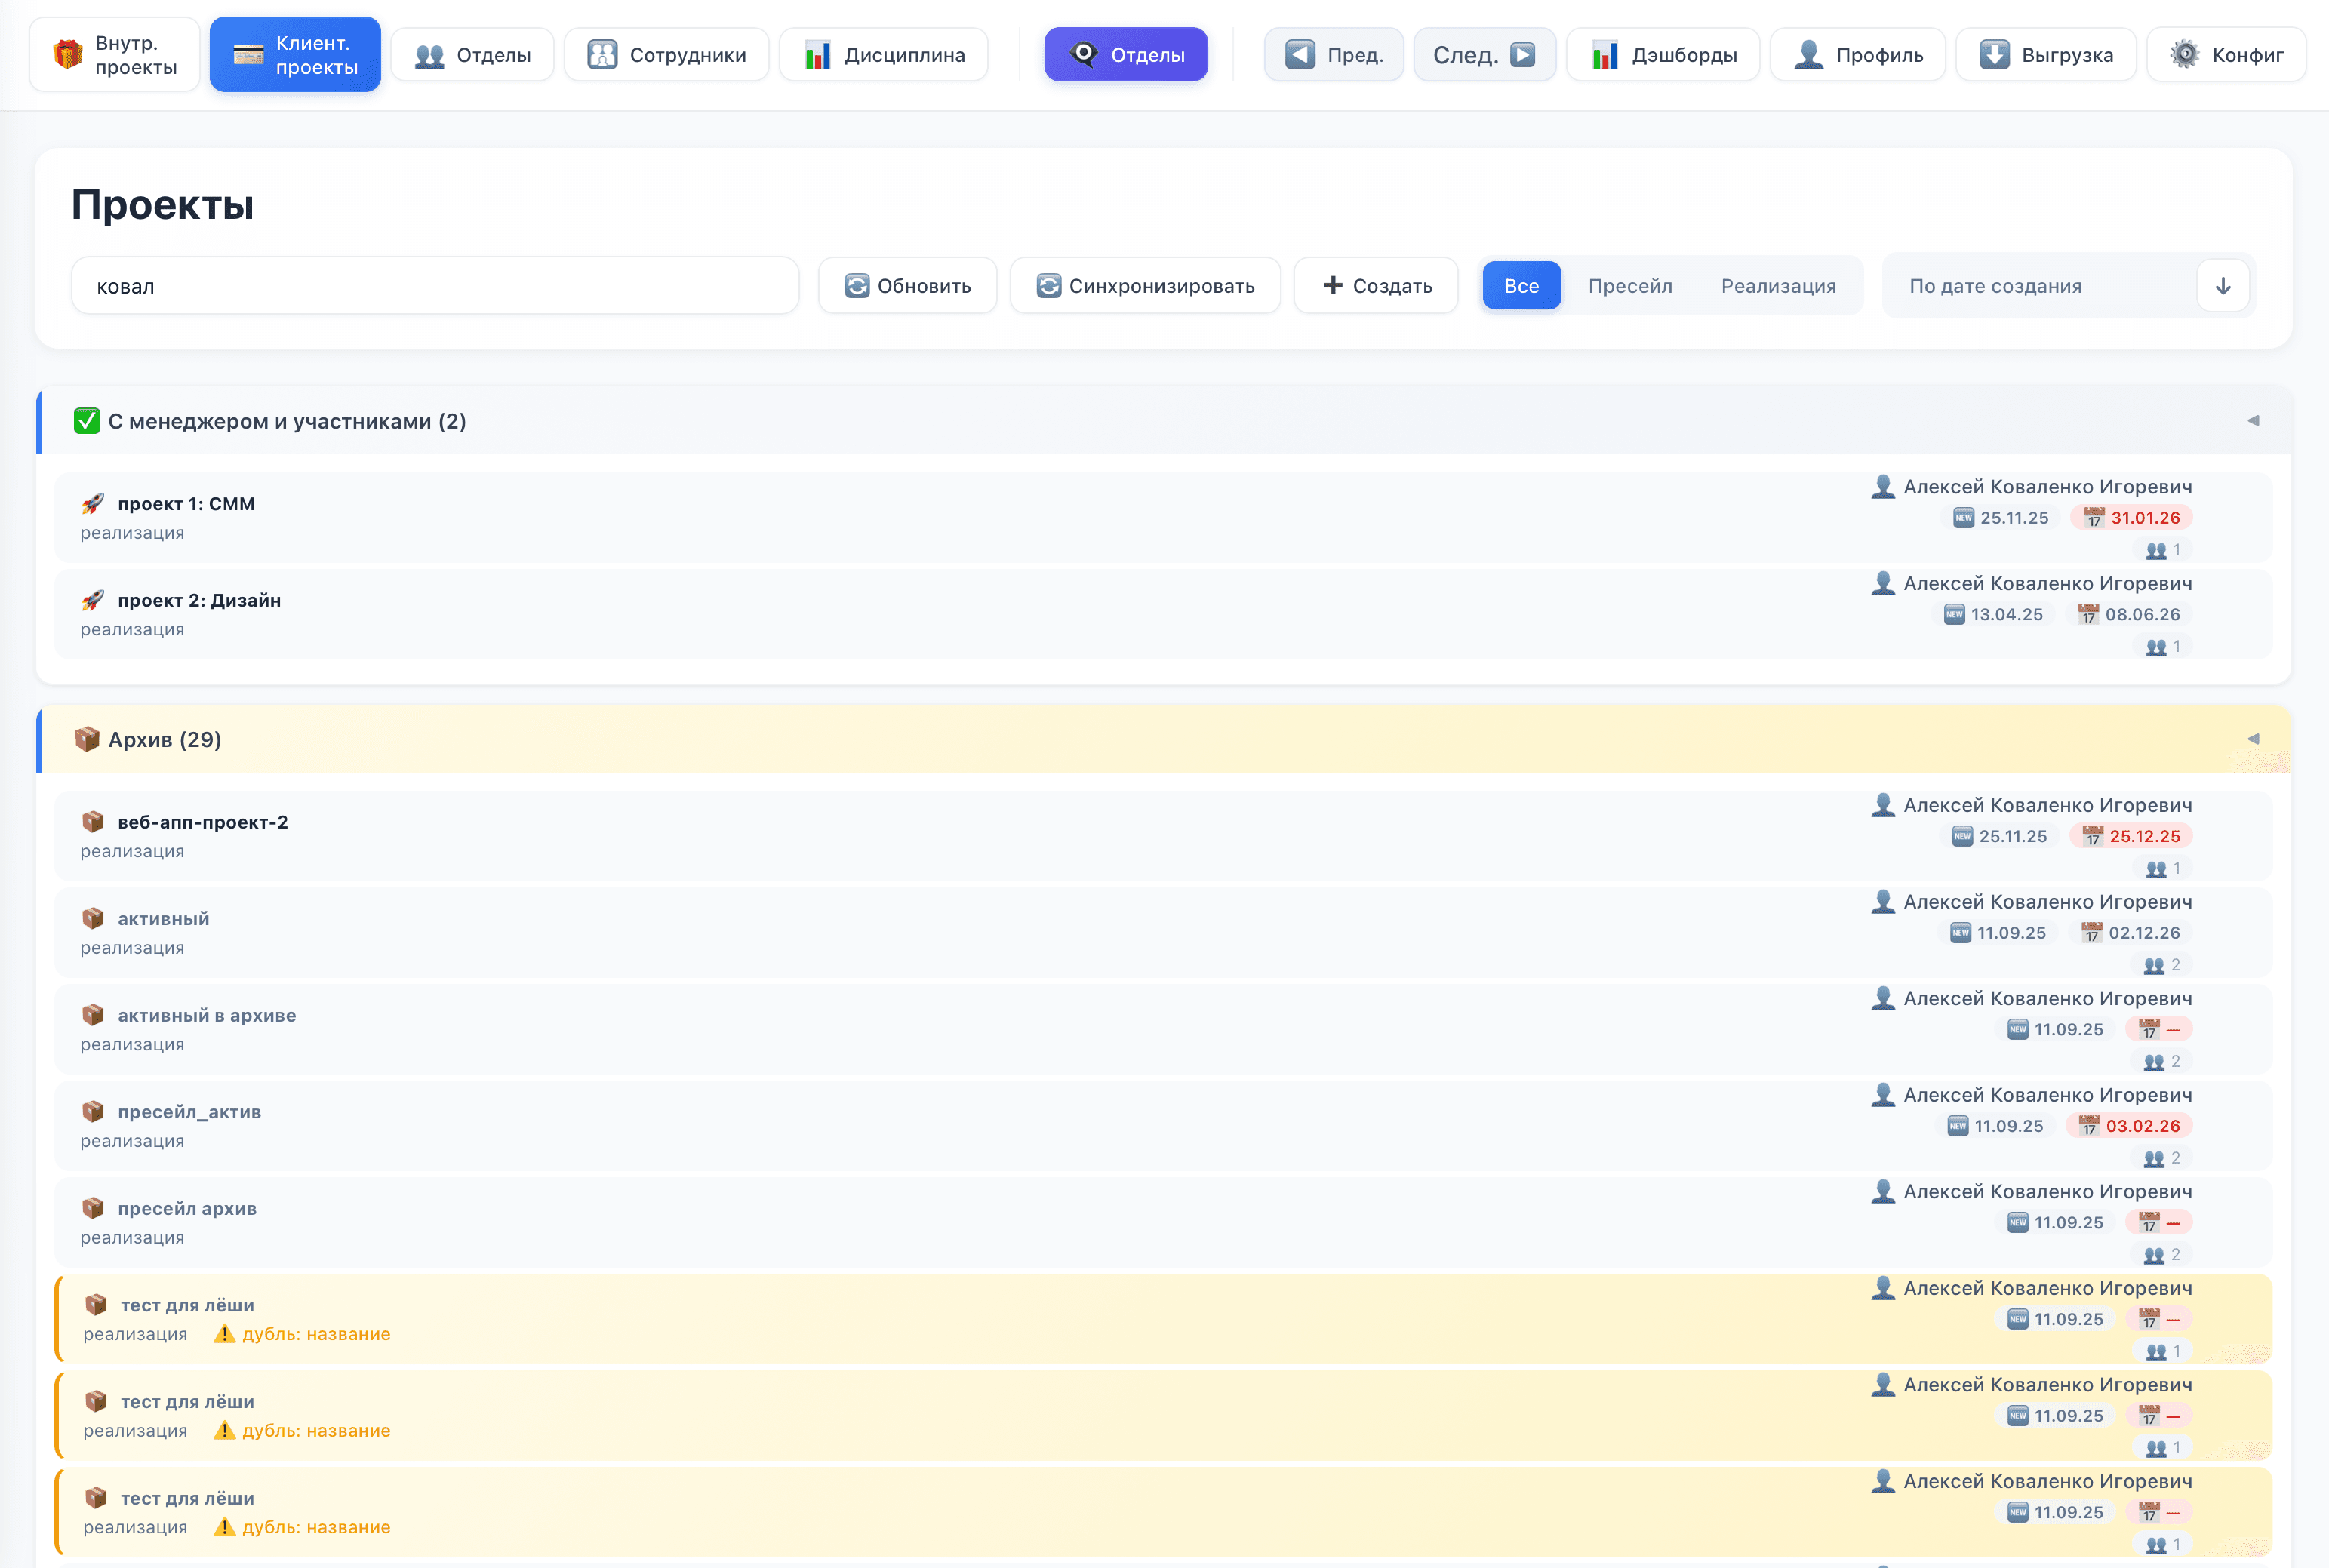
Task: Click the Создать button
Action: click(1376, 286)
